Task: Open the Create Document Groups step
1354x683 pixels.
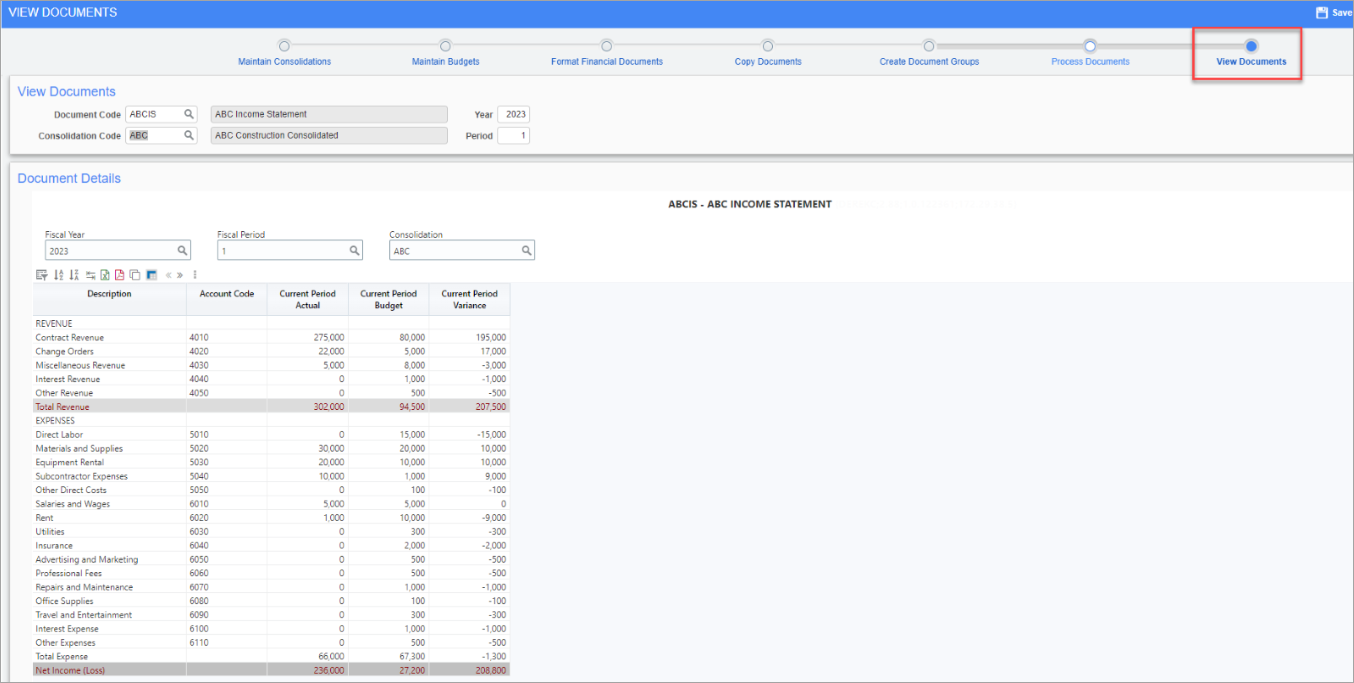Action: [929, 53]
